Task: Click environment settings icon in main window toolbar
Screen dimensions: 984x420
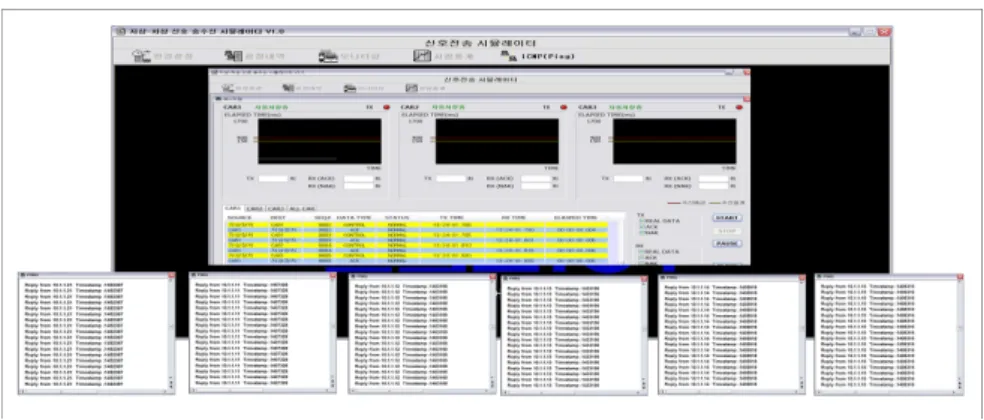Action: (x=141, y=56)
